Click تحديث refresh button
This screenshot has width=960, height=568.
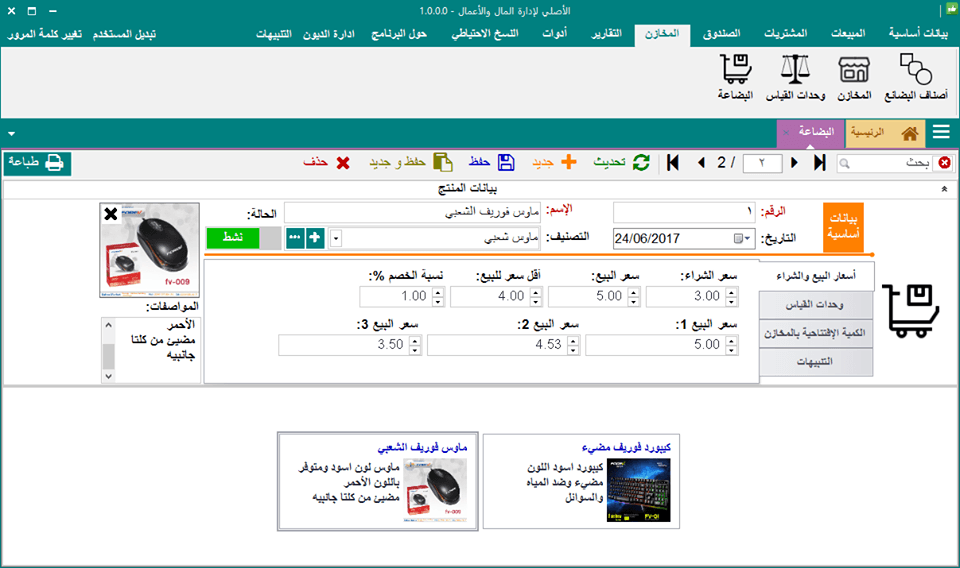(x=621, y=163)
